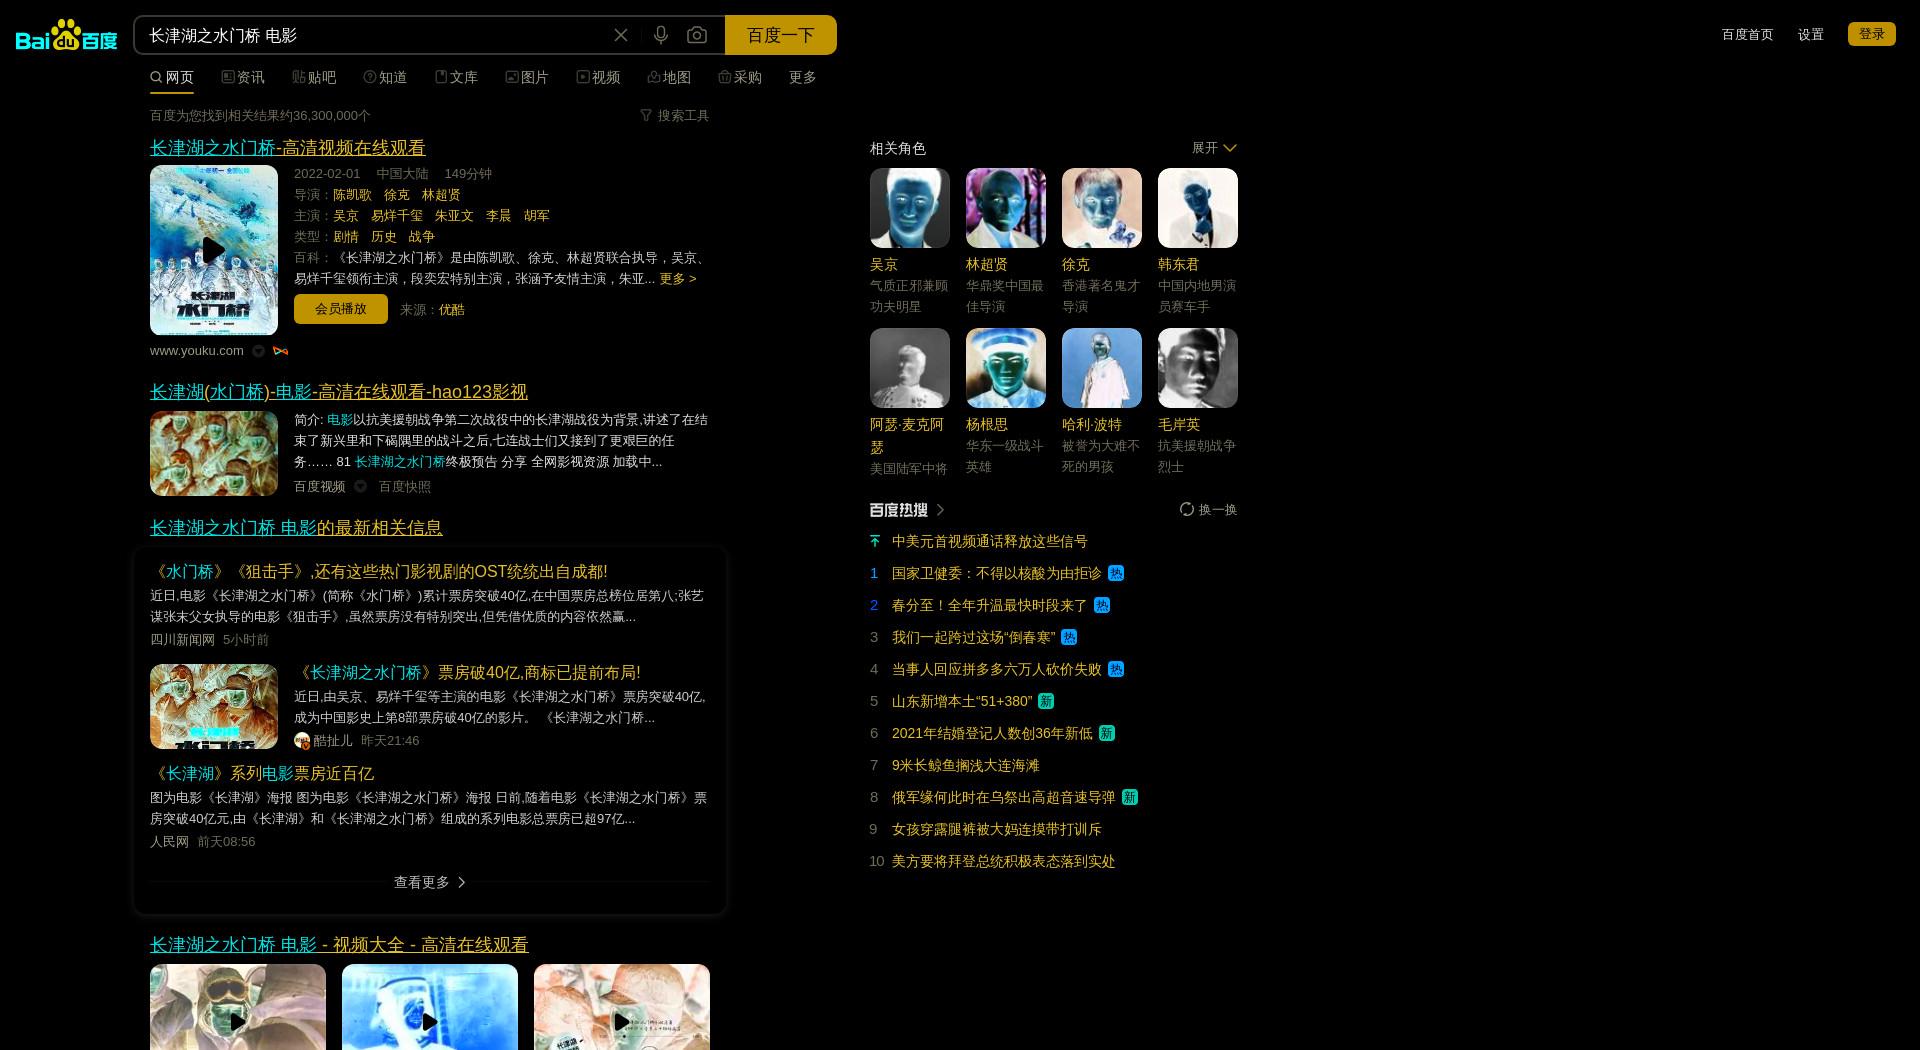Image resolution: width=1920 pixels, height=1050 pixels.
Task: Click the 哈利·波特 portrait
Action: pyautogui.click(x=1102, y=368)
